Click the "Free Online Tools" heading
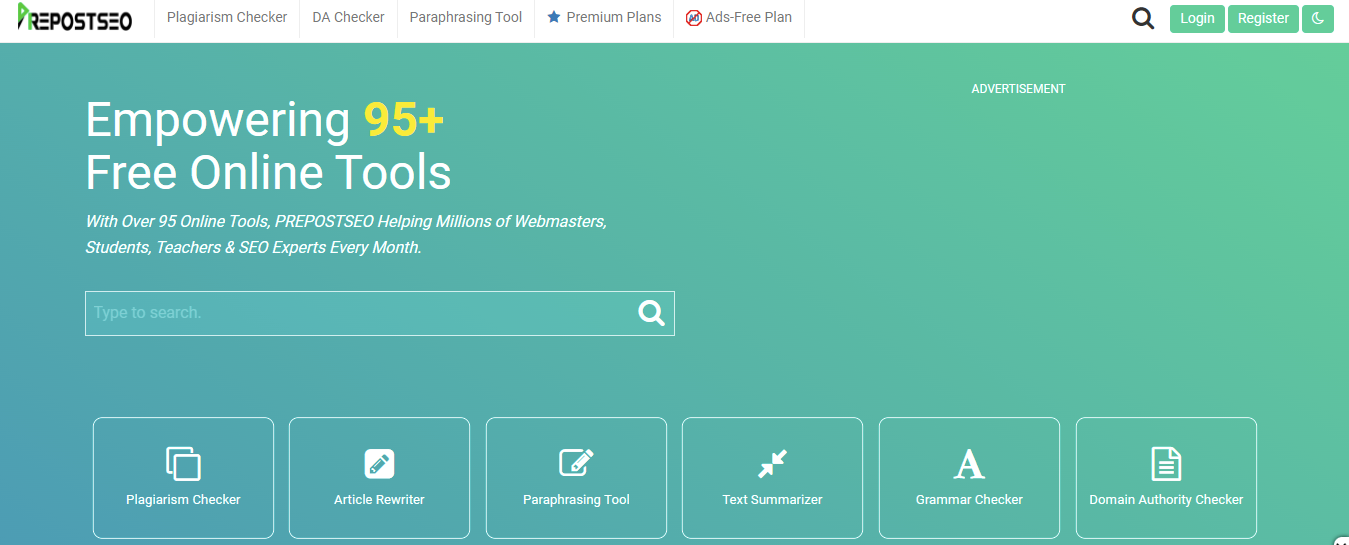The width and height of the screenshot is (1349, 545). point(268,173)
